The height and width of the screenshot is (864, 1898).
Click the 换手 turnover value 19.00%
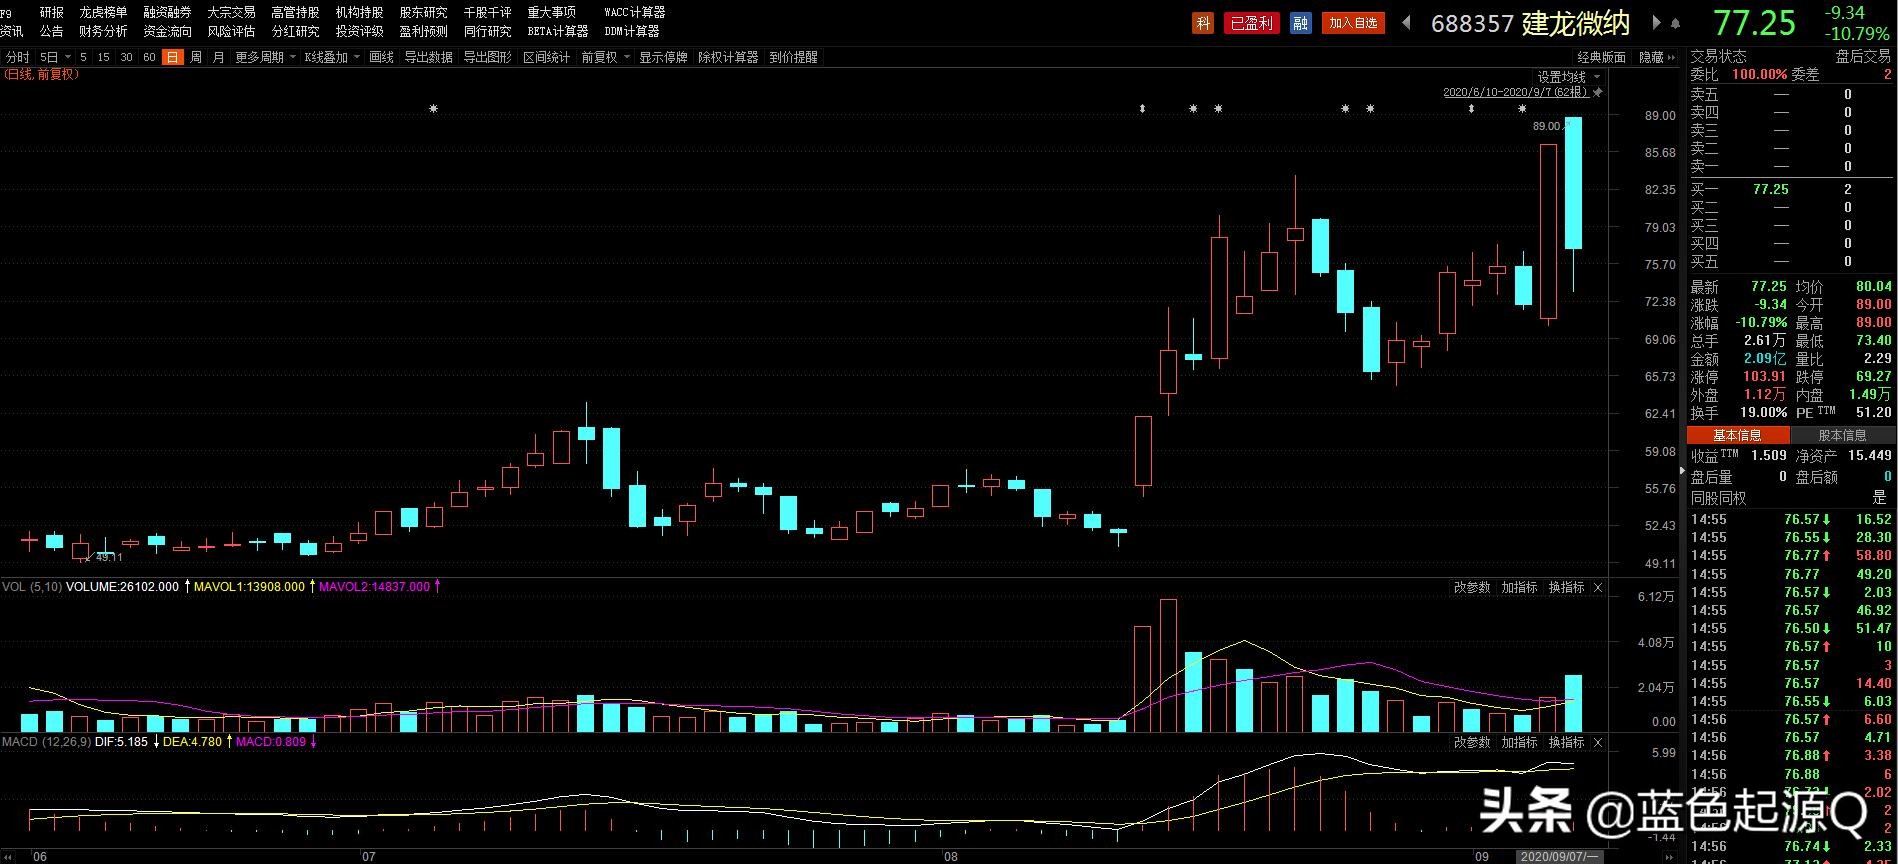(1764, 413)
